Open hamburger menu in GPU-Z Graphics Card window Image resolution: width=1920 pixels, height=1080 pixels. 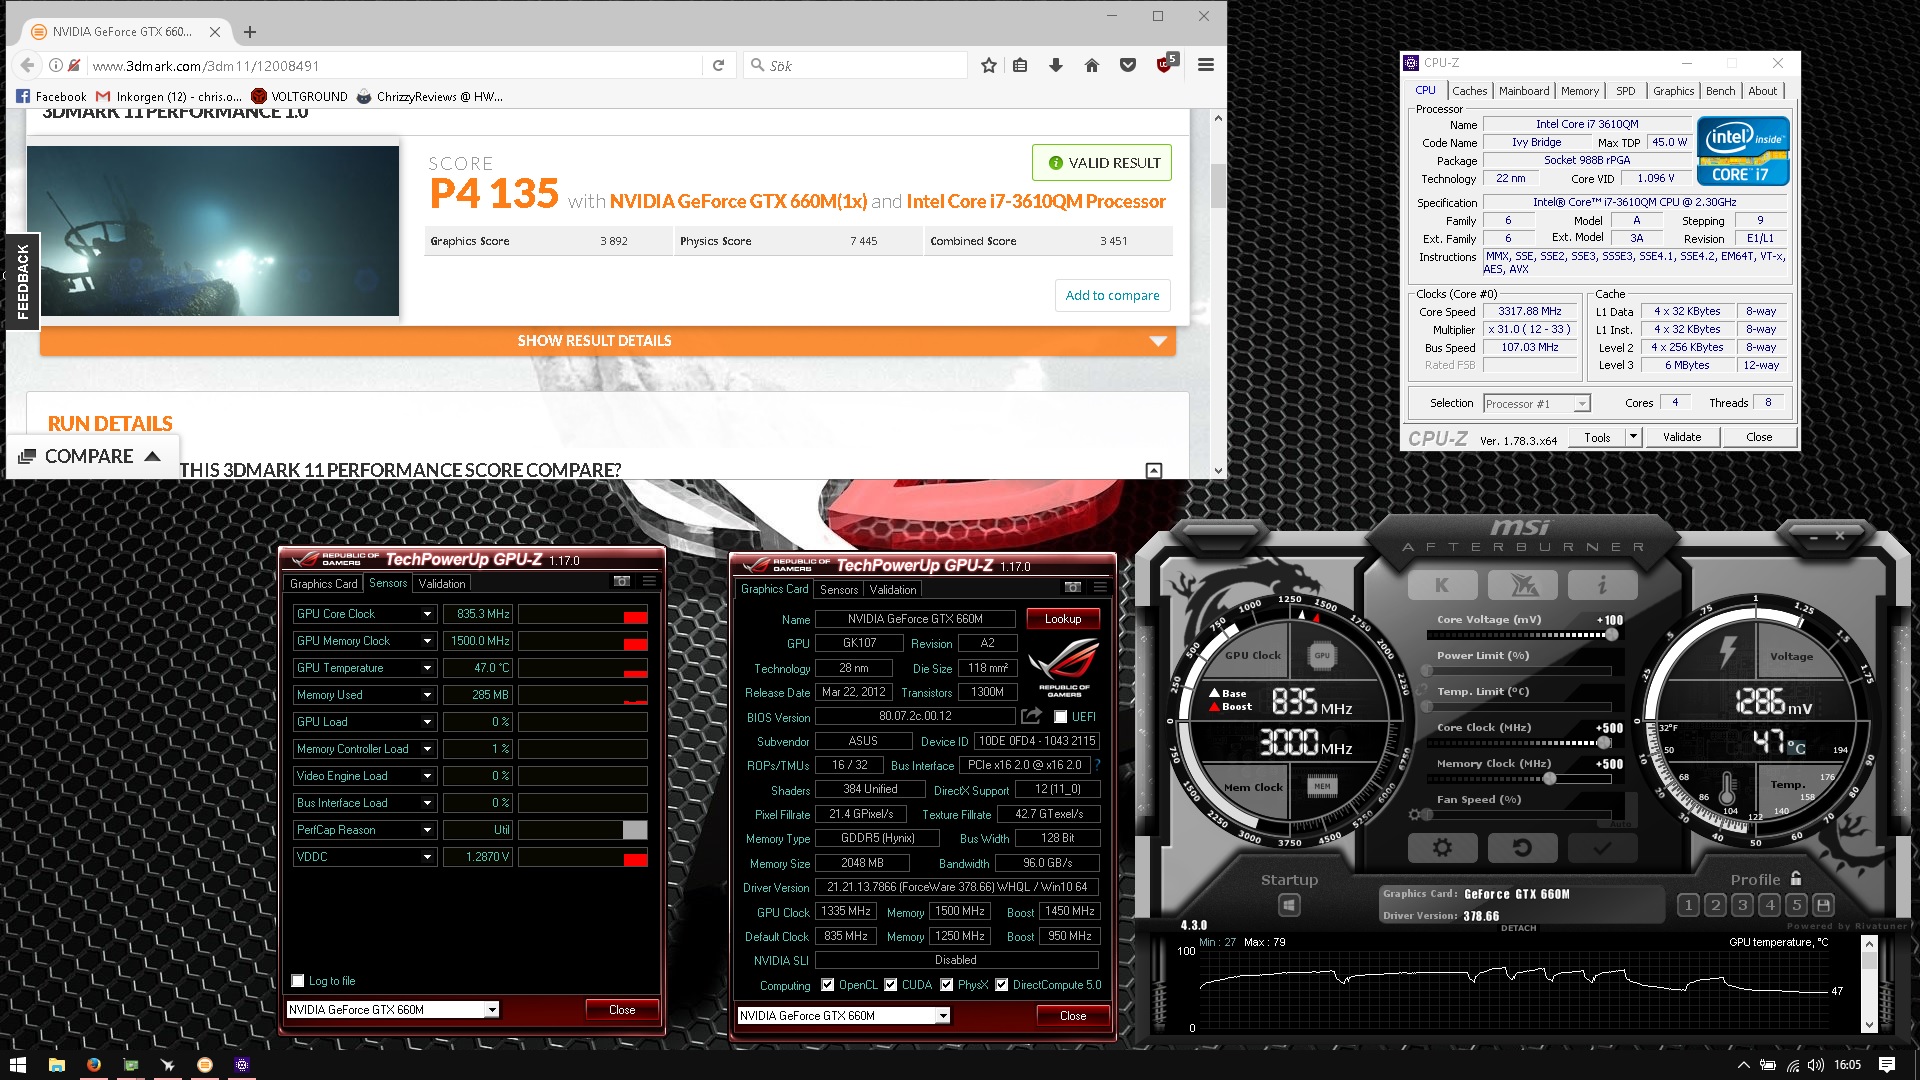pos(1101,587)
